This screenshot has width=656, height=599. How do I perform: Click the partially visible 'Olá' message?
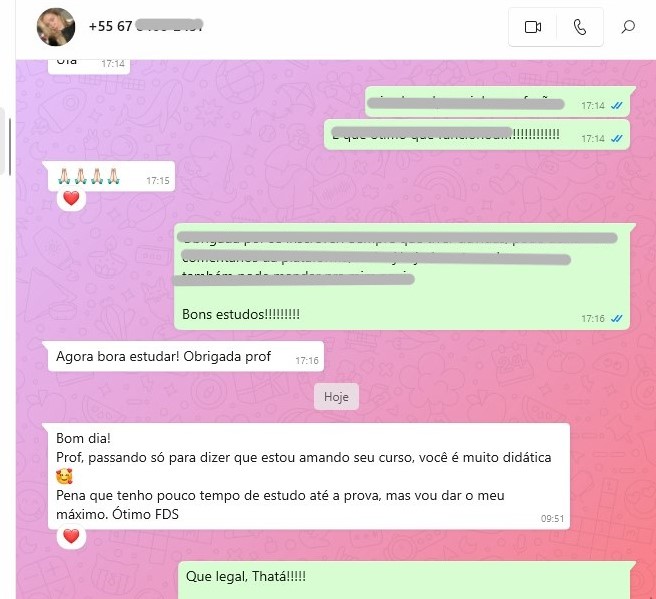(x=89, y=67)
